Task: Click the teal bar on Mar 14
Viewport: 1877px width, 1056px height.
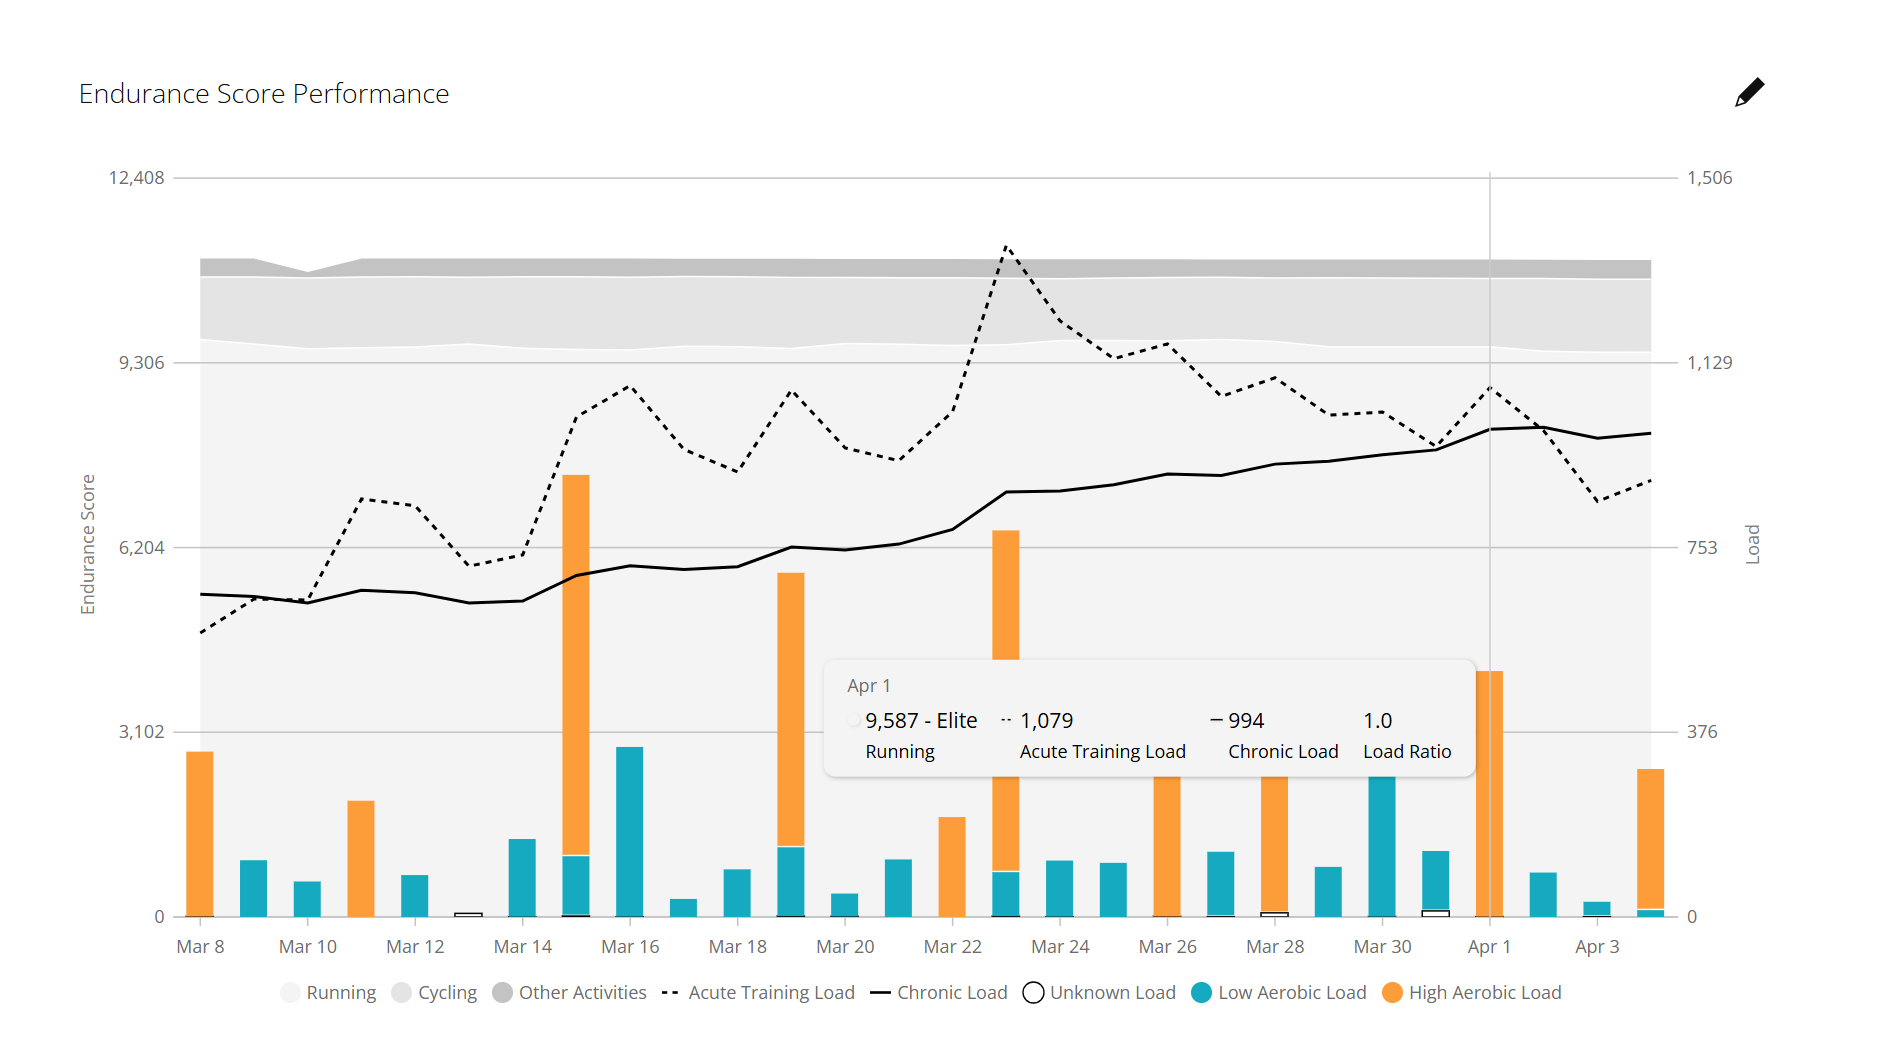Action: [x=522, y=877]
